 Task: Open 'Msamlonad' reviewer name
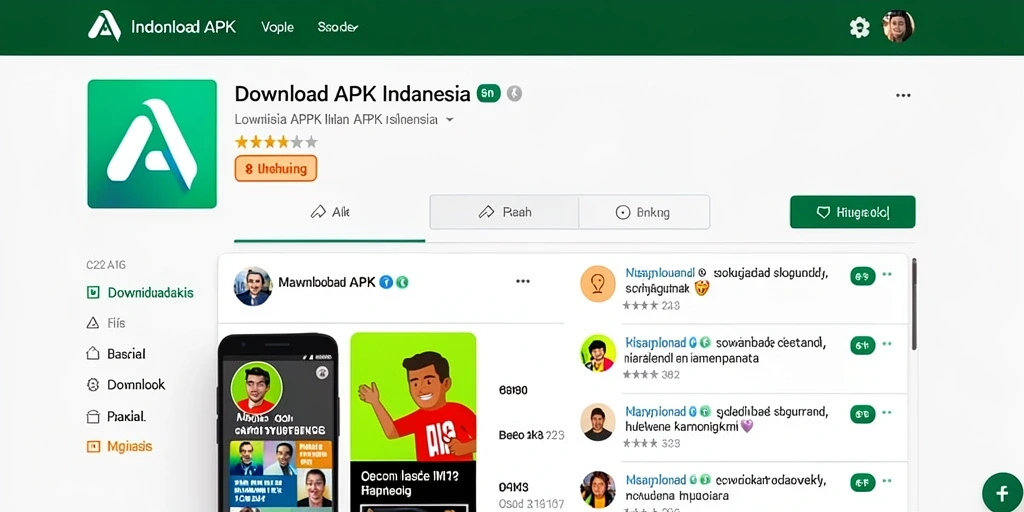point(656,480)
